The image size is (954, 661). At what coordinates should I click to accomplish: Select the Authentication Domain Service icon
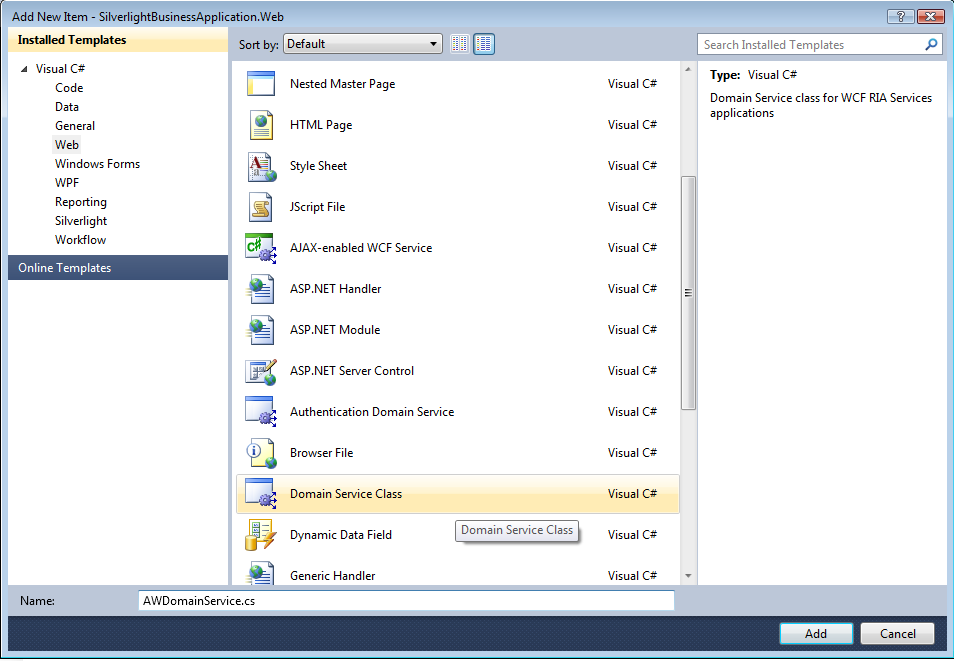(261, 412)
